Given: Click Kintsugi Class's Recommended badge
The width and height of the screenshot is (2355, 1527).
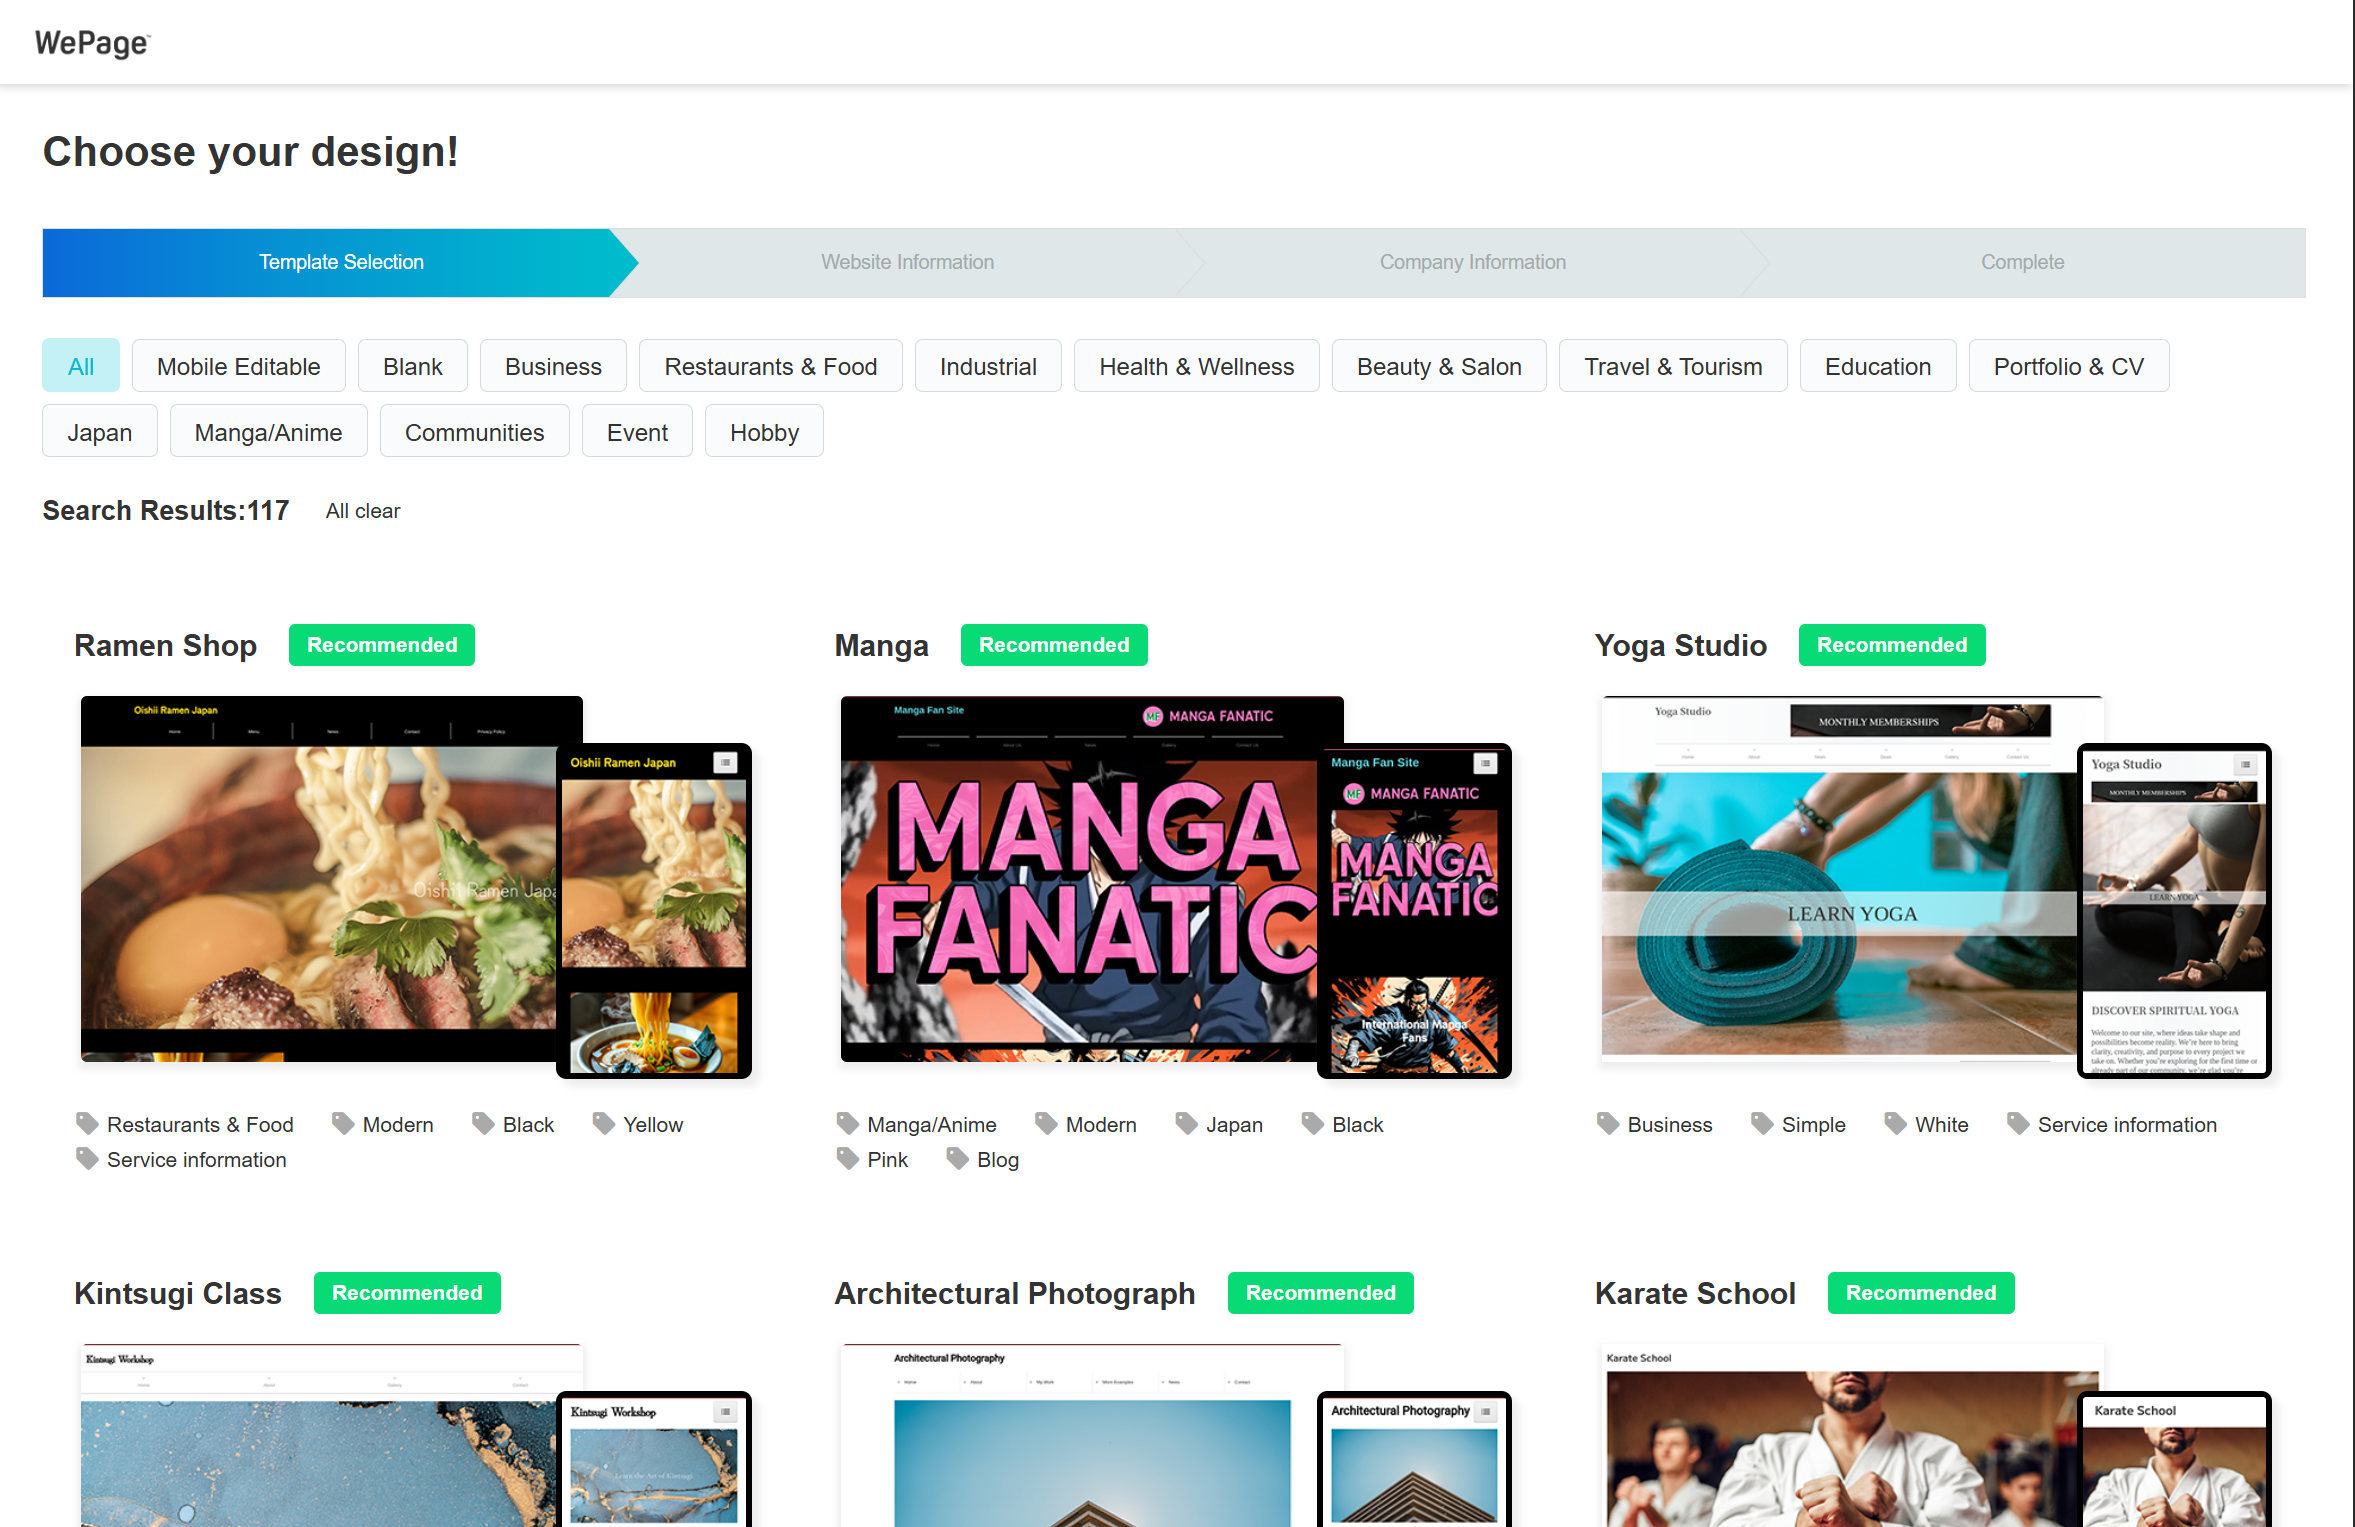Looking at the screenshot, I should 407,1293.
